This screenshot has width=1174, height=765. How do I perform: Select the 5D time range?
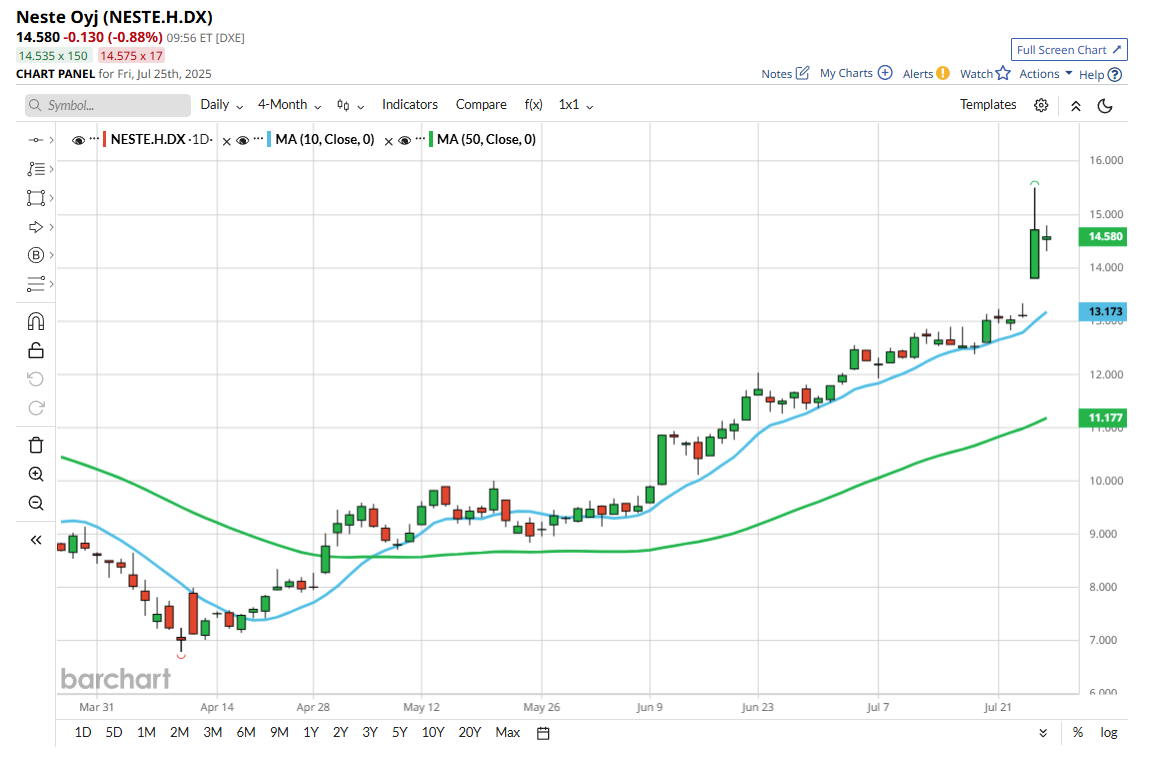(114, 733)
